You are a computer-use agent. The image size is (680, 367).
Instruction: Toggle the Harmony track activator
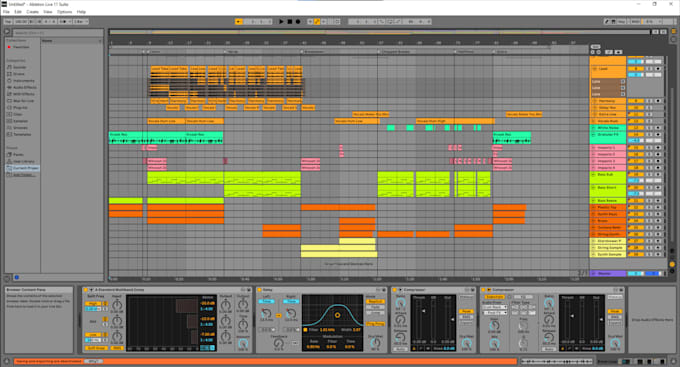(636, 101)
